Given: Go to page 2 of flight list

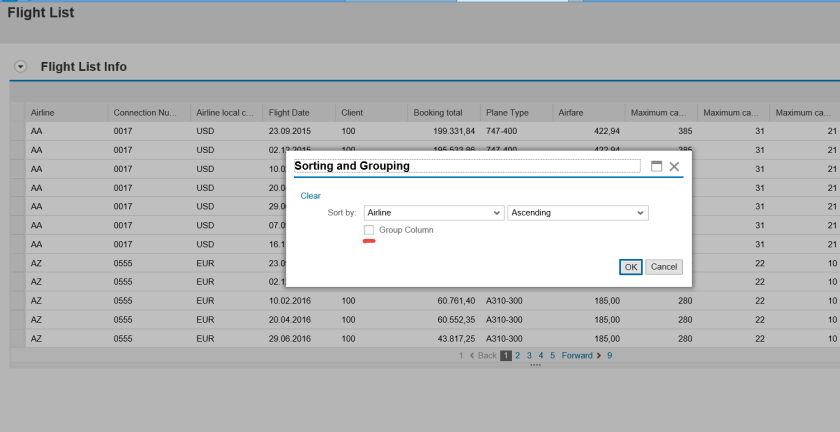Looking at the screenshot, I should (517, 355).
